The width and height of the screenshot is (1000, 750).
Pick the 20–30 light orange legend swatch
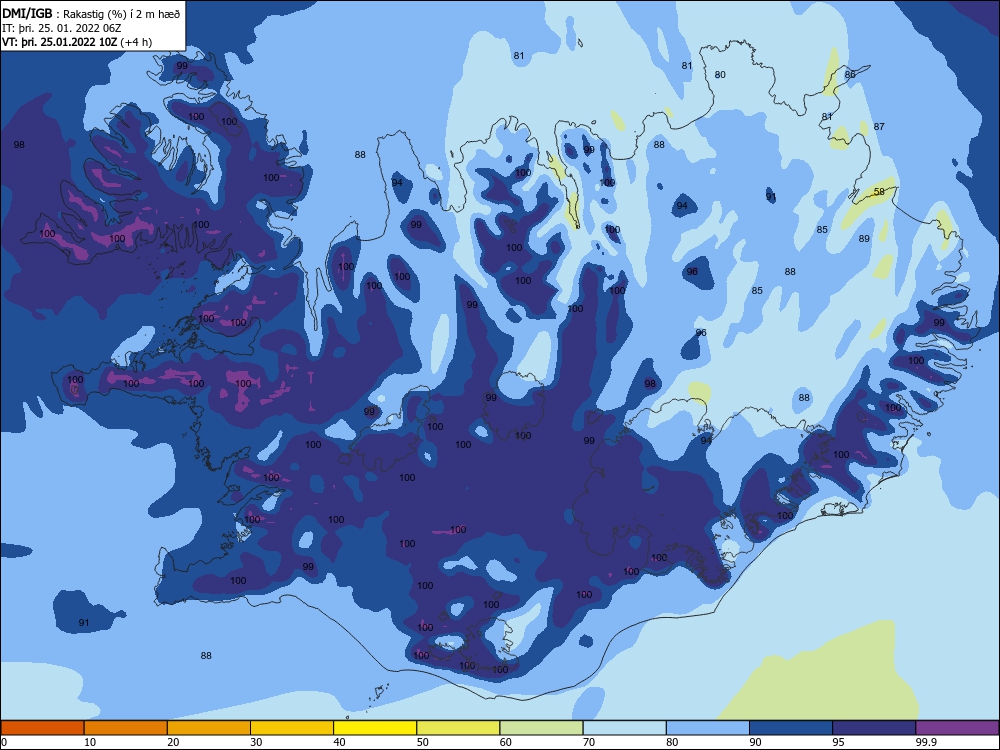coord(209,728)
